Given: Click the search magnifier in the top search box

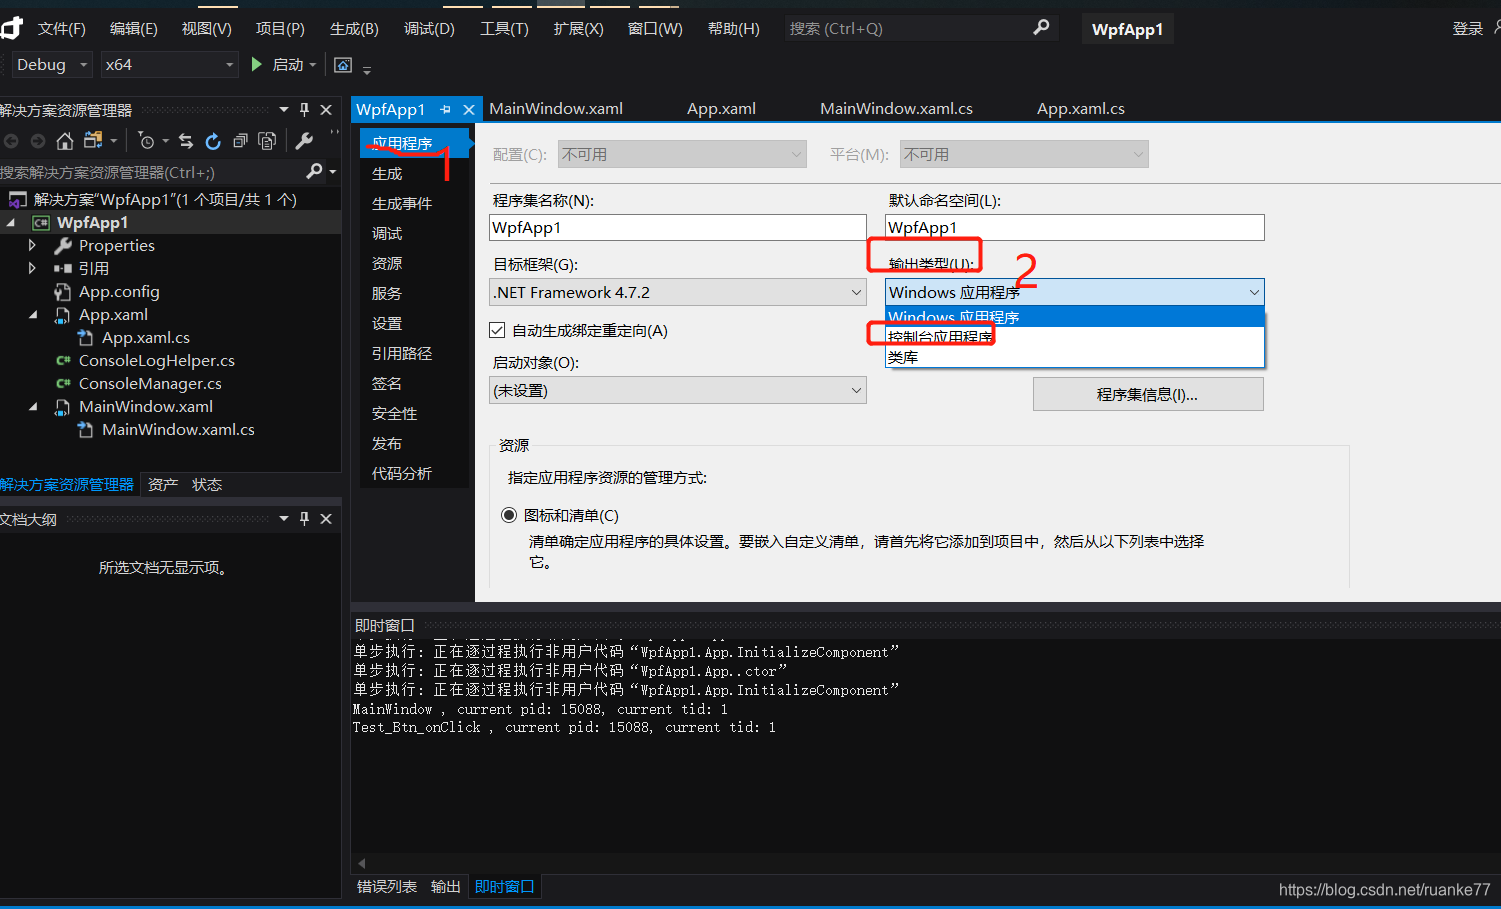Looking at the screenshot, I should pyautogui.click(x=1040, y=28).
